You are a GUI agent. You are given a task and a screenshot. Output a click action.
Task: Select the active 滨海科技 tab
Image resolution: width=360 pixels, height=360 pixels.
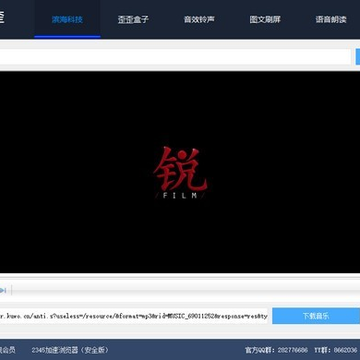67,19
